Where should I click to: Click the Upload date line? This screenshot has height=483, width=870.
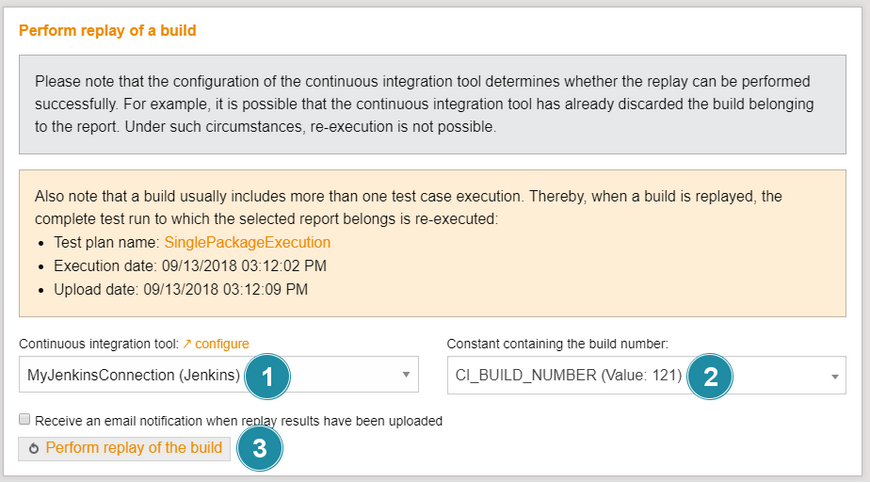click(x=181, y=290)
